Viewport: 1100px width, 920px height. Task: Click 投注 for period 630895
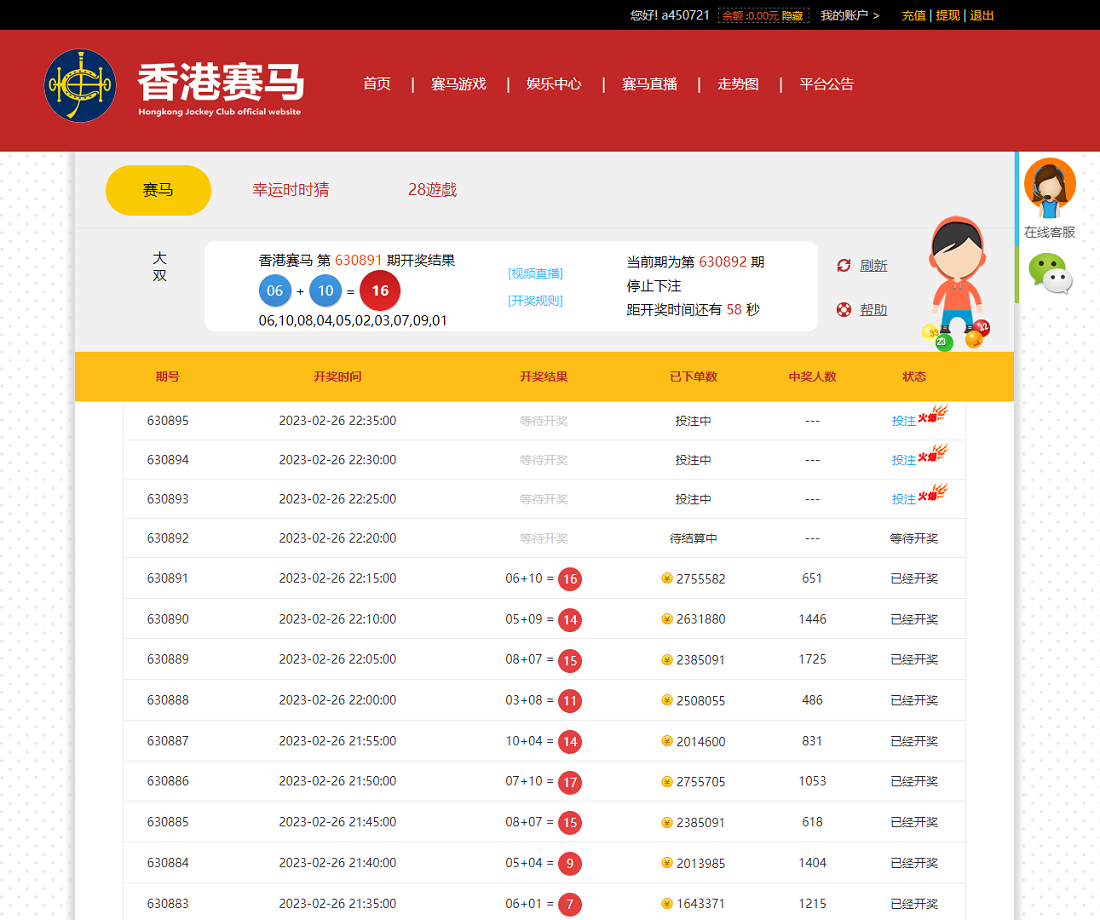pos(903,421)
